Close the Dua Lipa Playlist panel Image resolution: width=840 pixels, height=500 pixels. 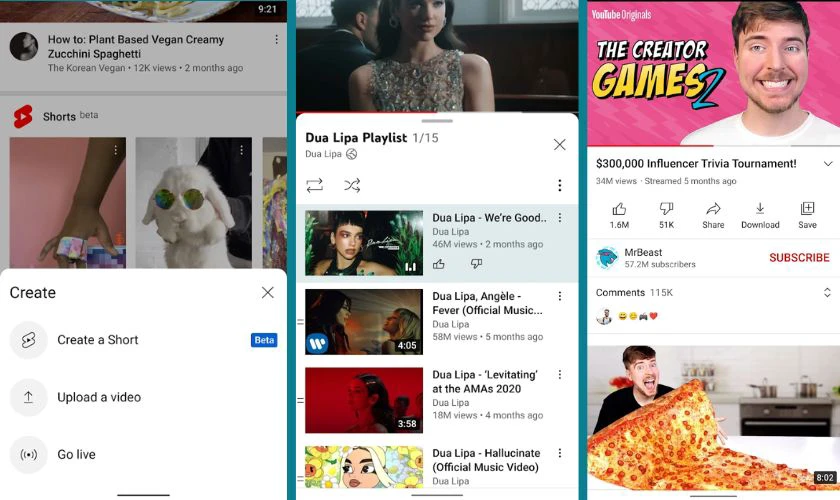(560, 144)
